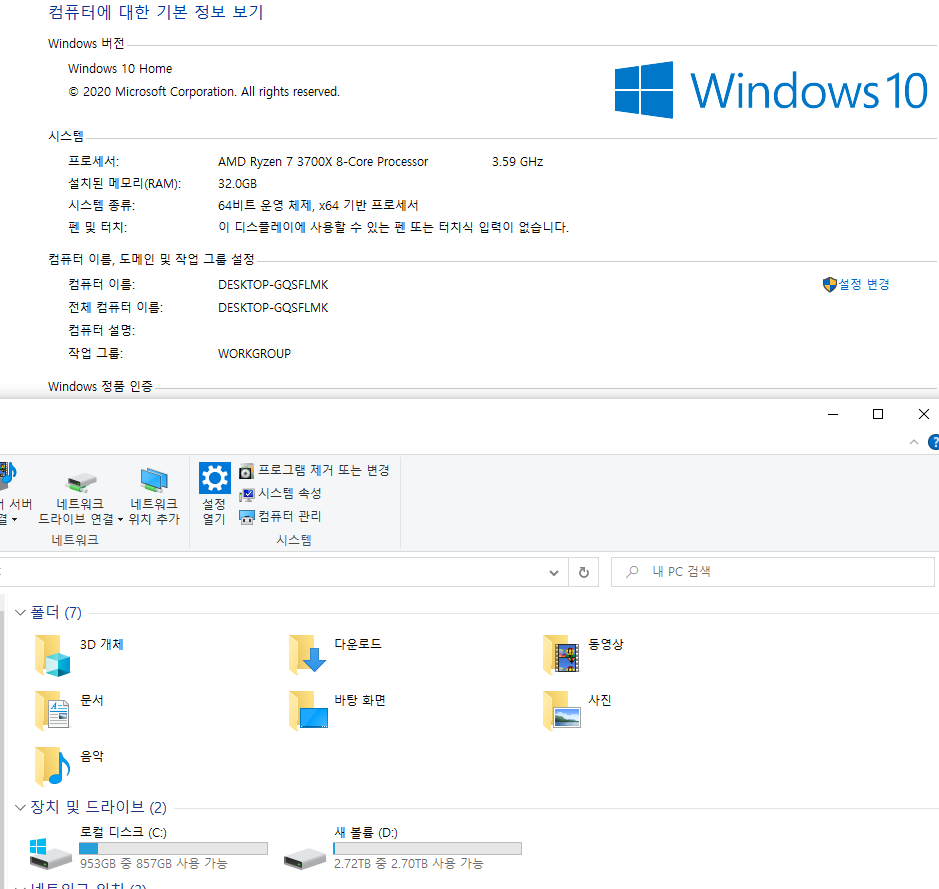
Task: Collapse the 폴더 (7) section
Action: [20, 612]
